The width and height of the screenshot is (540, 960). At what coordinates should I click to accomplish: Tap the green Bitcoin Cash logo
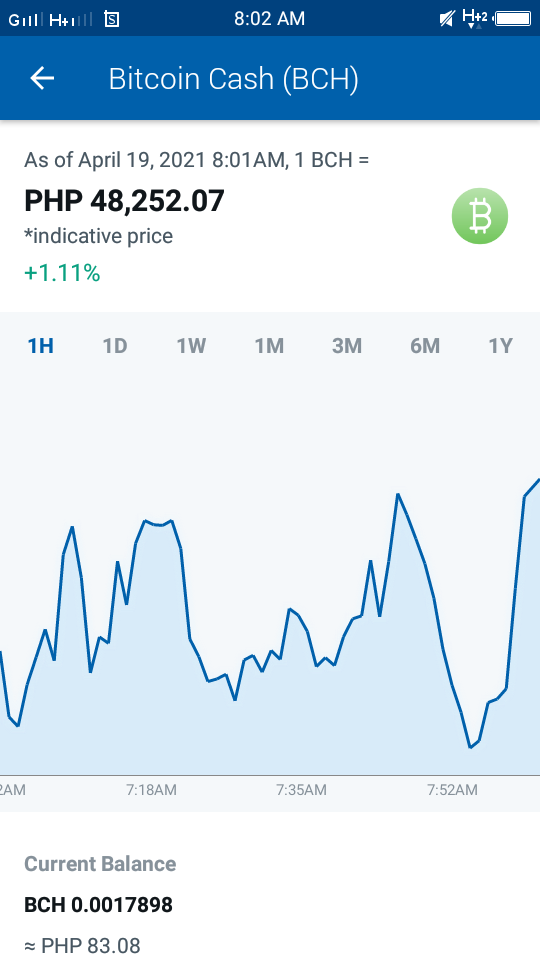click(x=480, y=216)
